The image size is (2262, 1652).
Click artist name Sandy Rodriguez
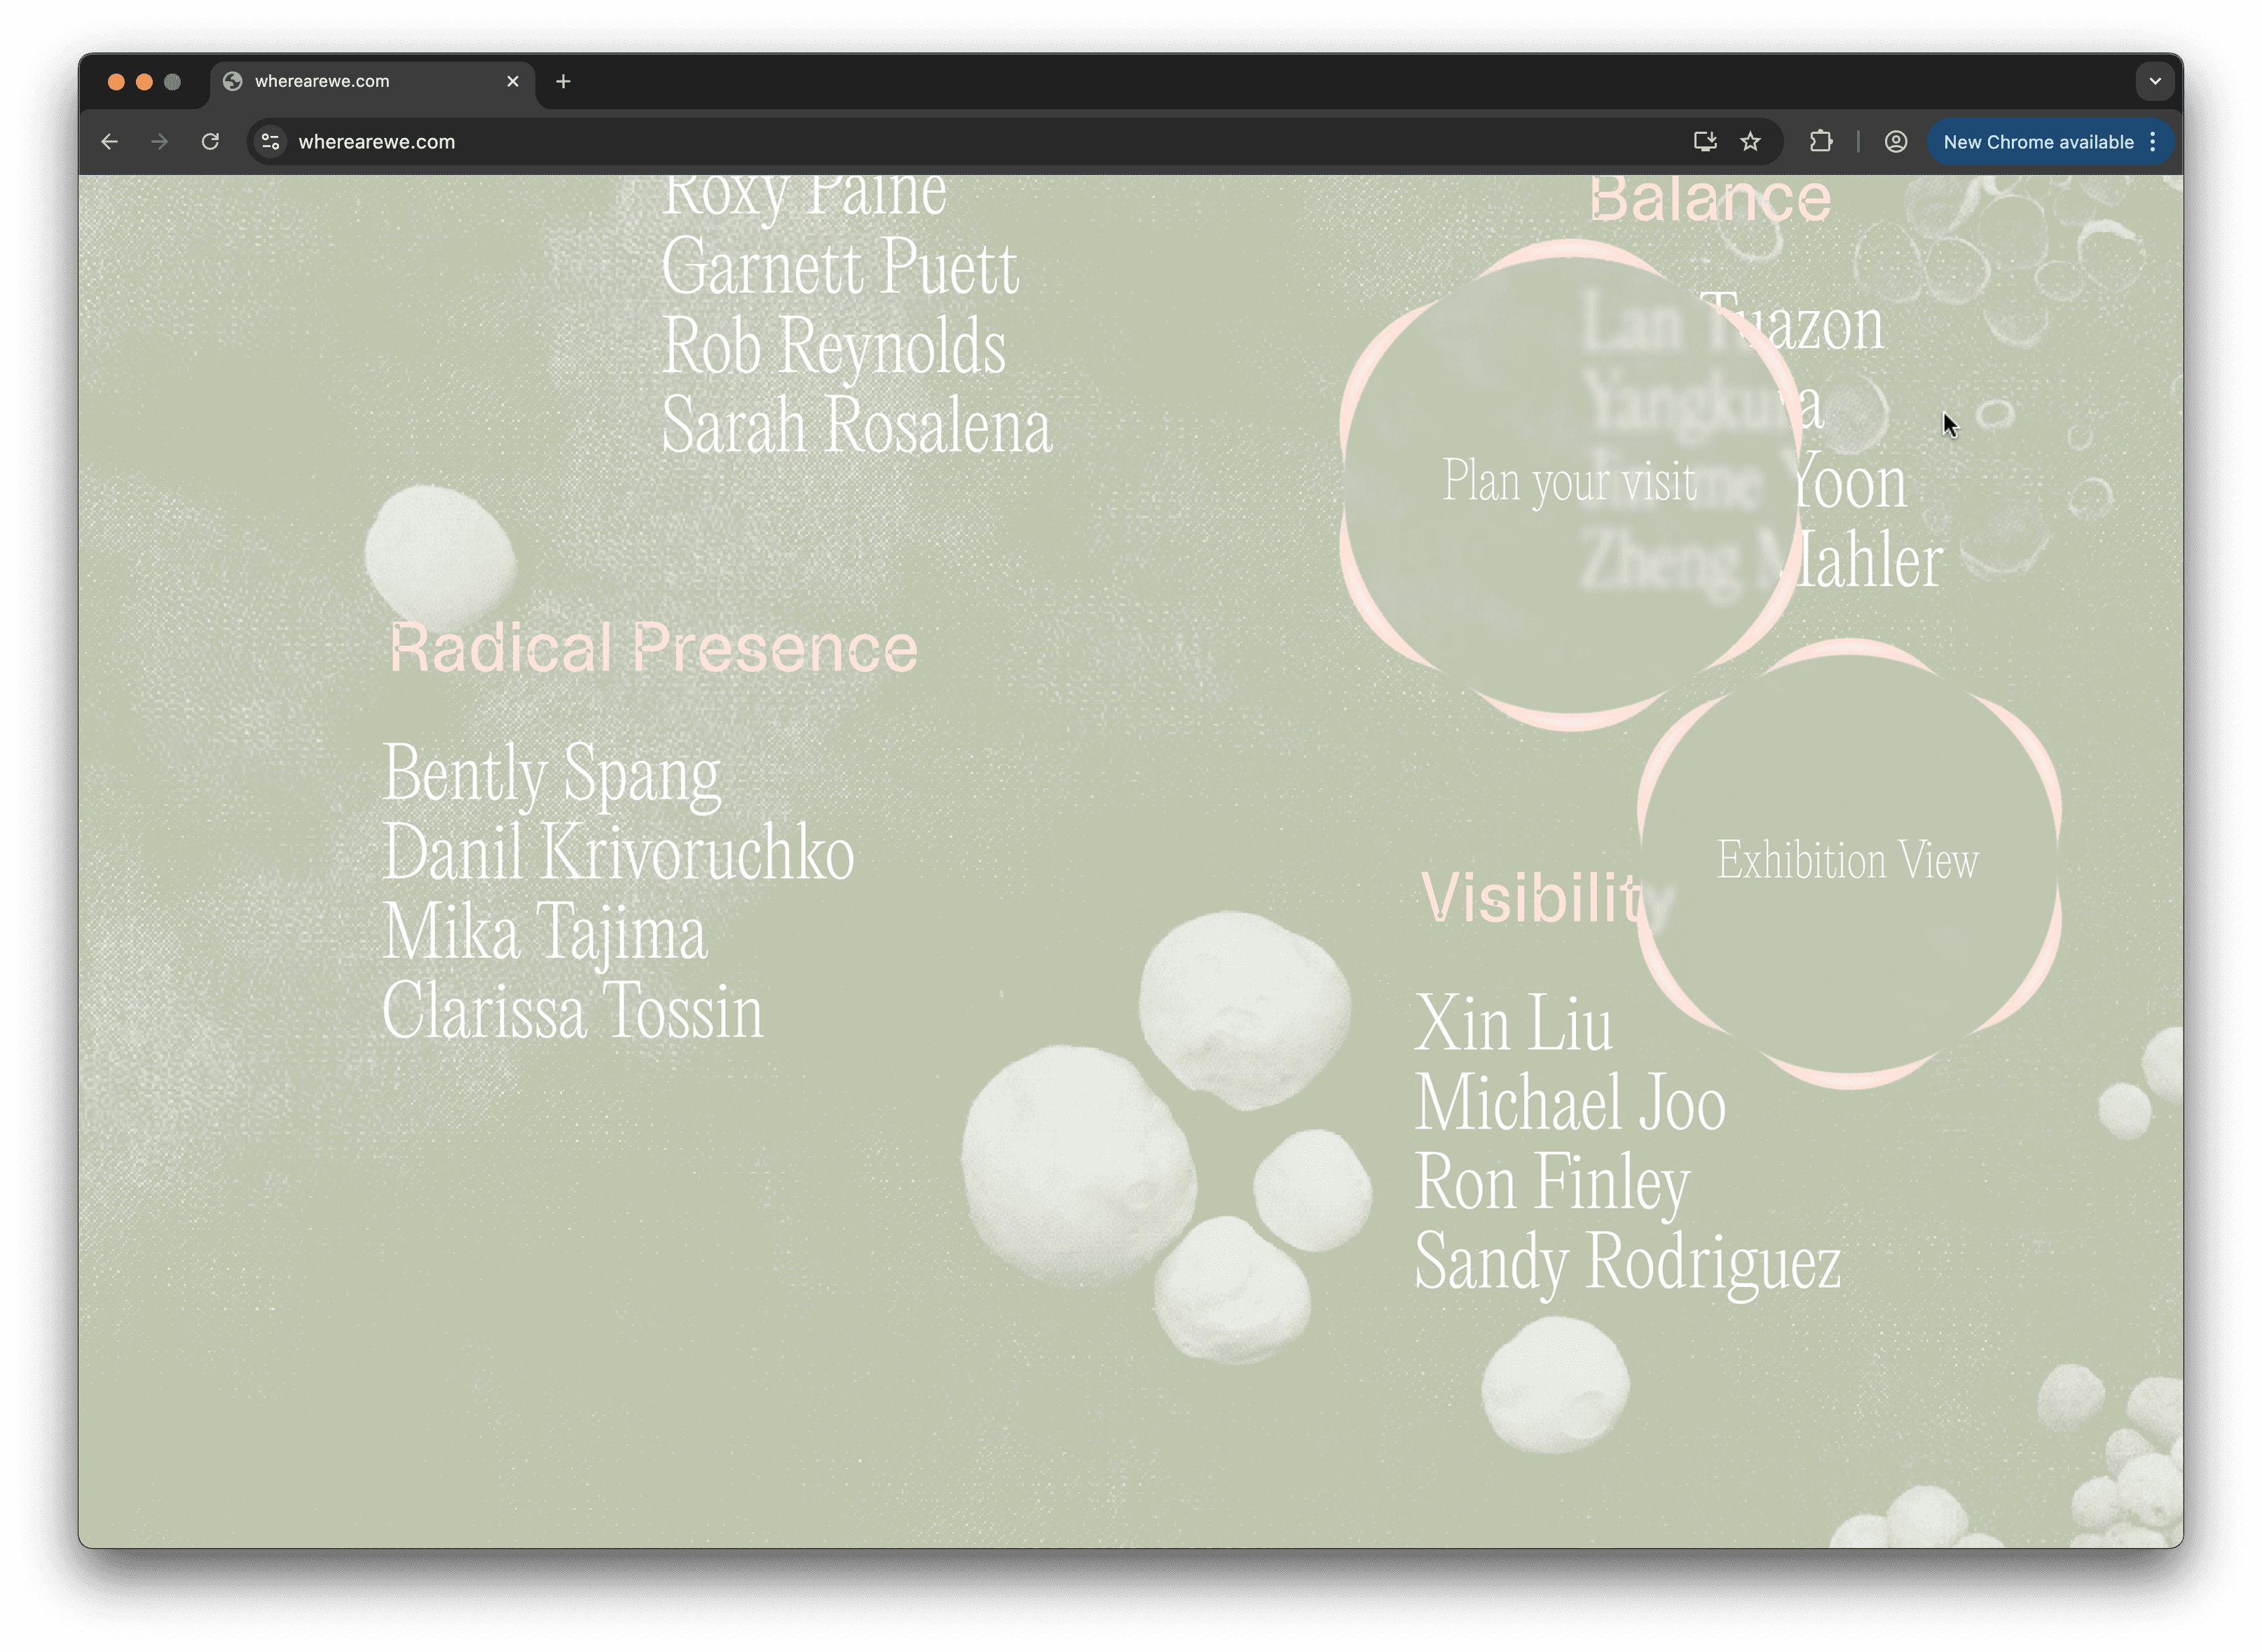tap(1627, 1262)
